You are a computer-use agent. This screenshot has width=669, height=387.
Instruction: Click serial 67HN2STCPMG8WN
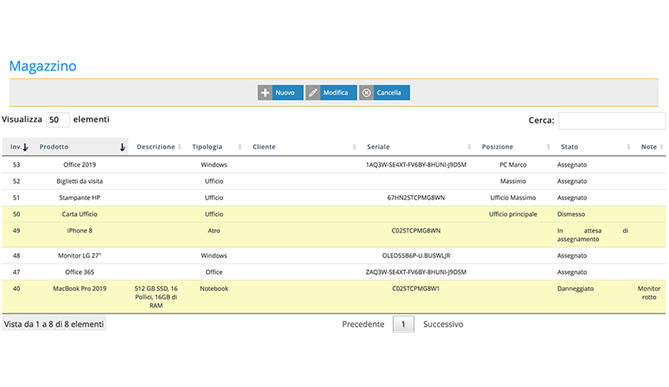(x=416, y=198)
